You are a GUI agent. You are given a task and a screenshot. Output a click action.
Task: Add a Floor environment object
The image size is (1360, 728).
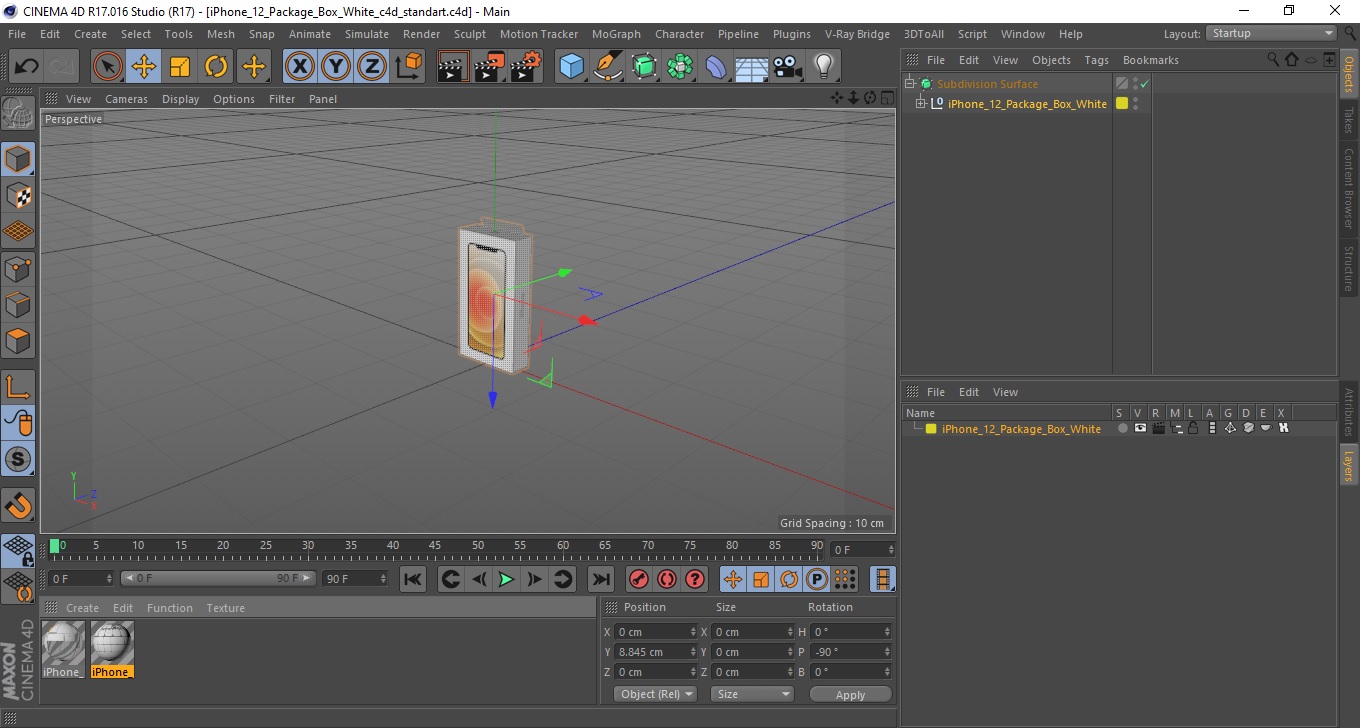tap(751, 67)
